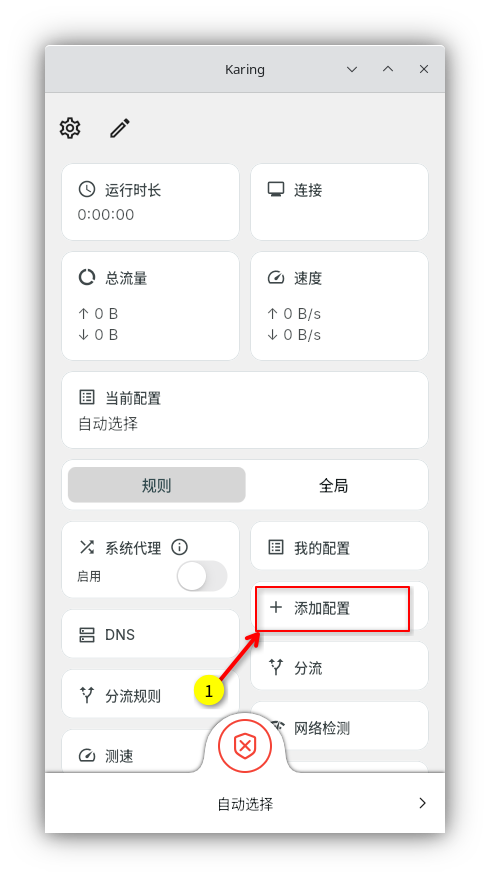Expand 自动选择 with the right chevron
Viewport: 490px width, 878px height.
pyautogui.click(x=423, y=804)
